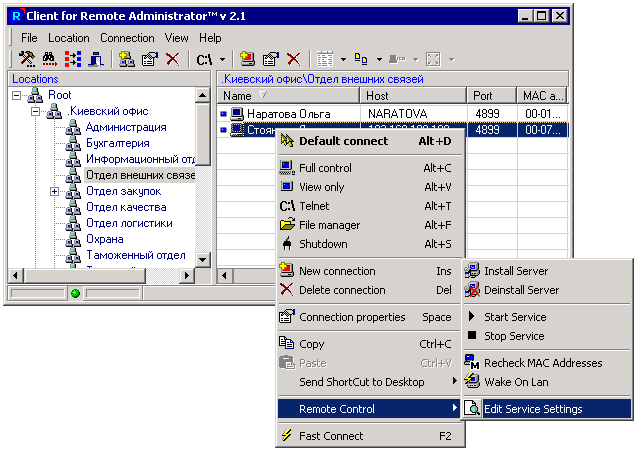The height and width of the screenshot is (451, 638).
Task: Click the NARATOVA host cell
Action: coord(398,114)
